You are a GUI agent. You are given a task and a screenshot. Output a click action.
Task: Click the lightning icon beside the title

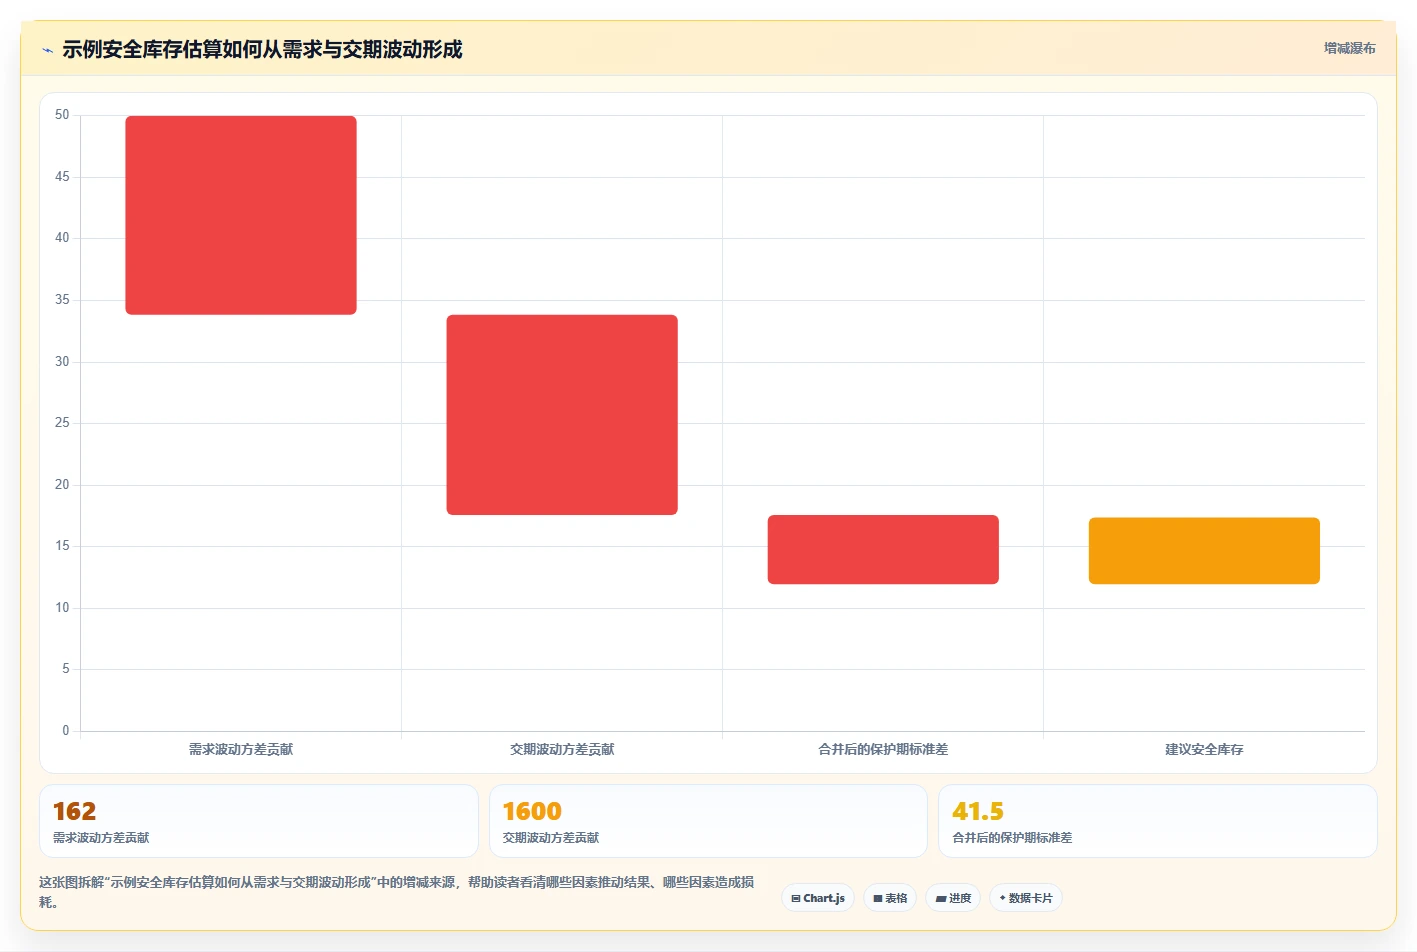pos(47,50)
